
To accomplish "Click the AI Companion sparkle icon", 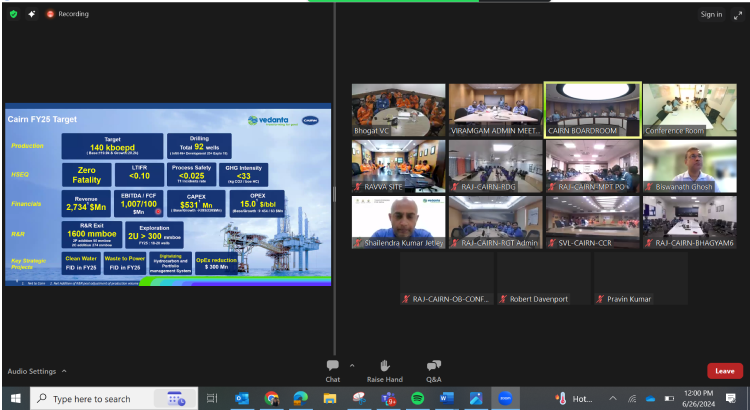I will pyautogui.click(x=32, y=14).
